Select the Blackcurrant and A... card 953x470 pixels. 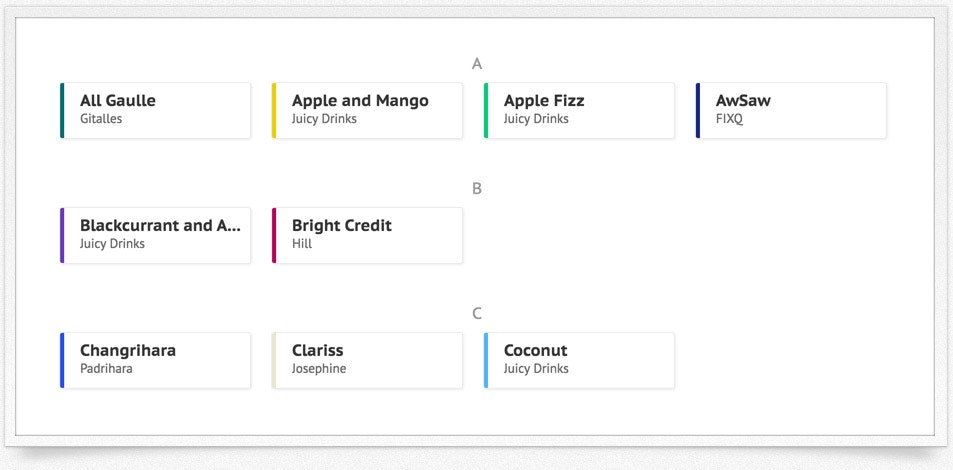[155, 235]
